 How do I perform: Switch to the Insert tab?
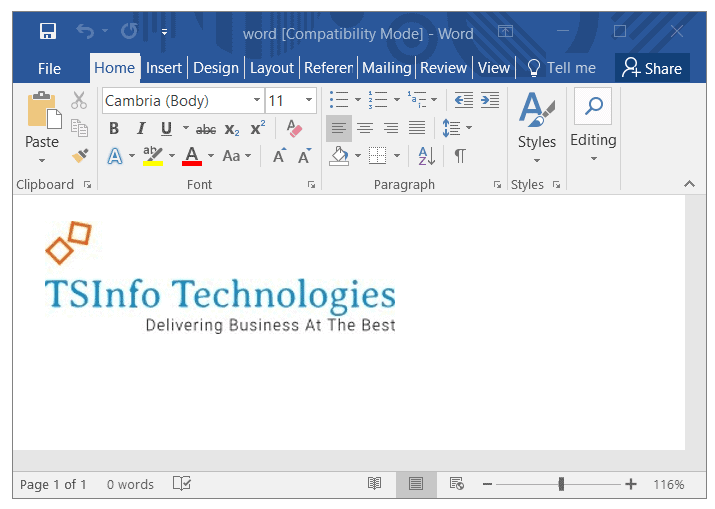coord(164,68)
